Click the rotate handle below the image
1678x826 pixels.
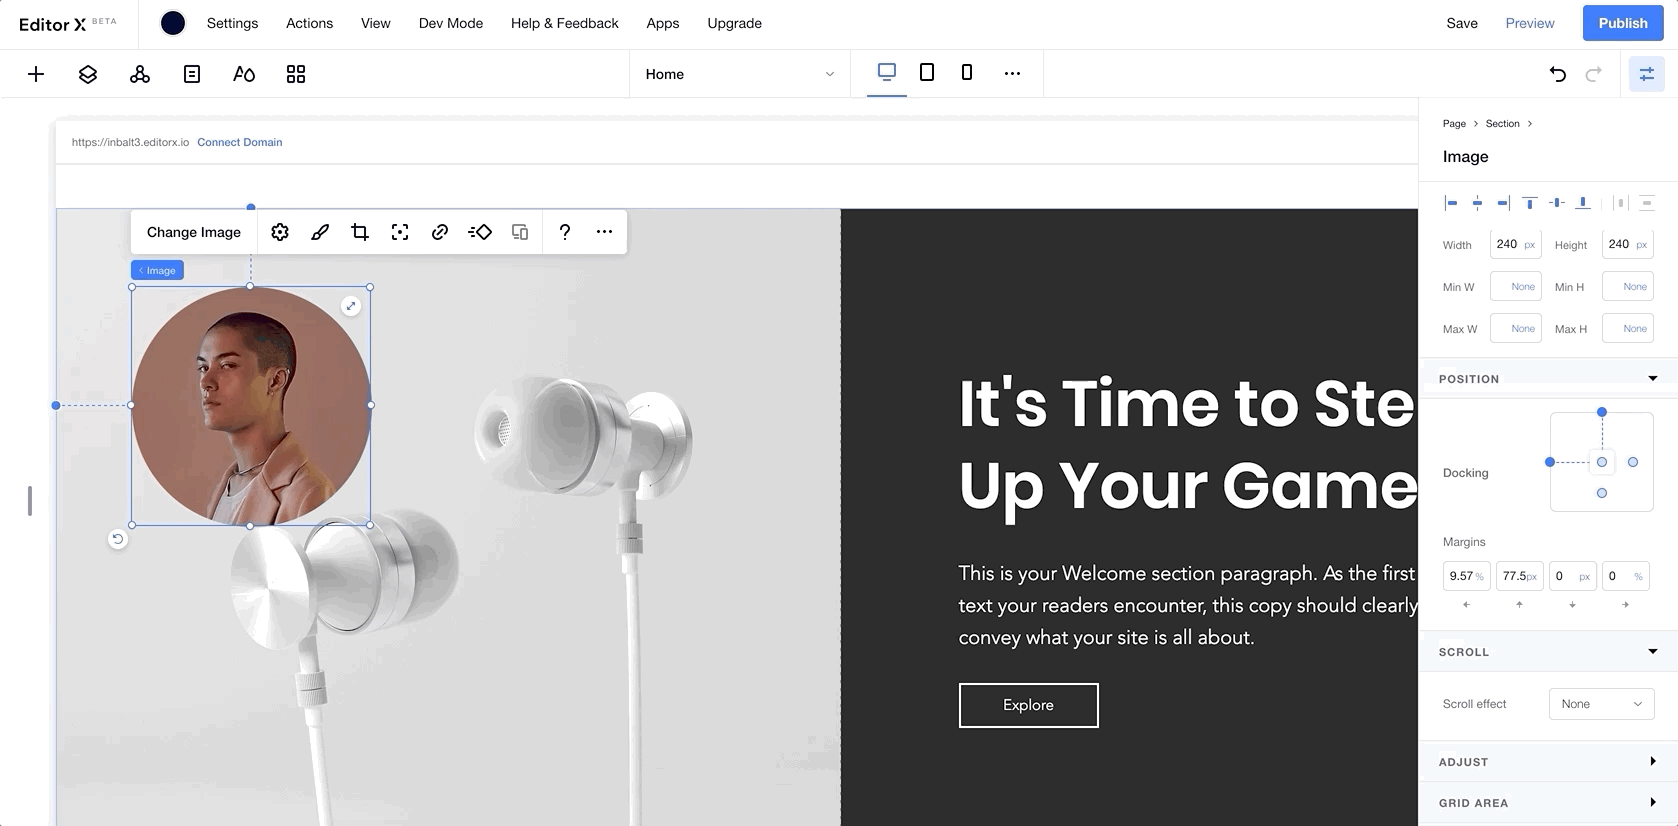[117, 539]
